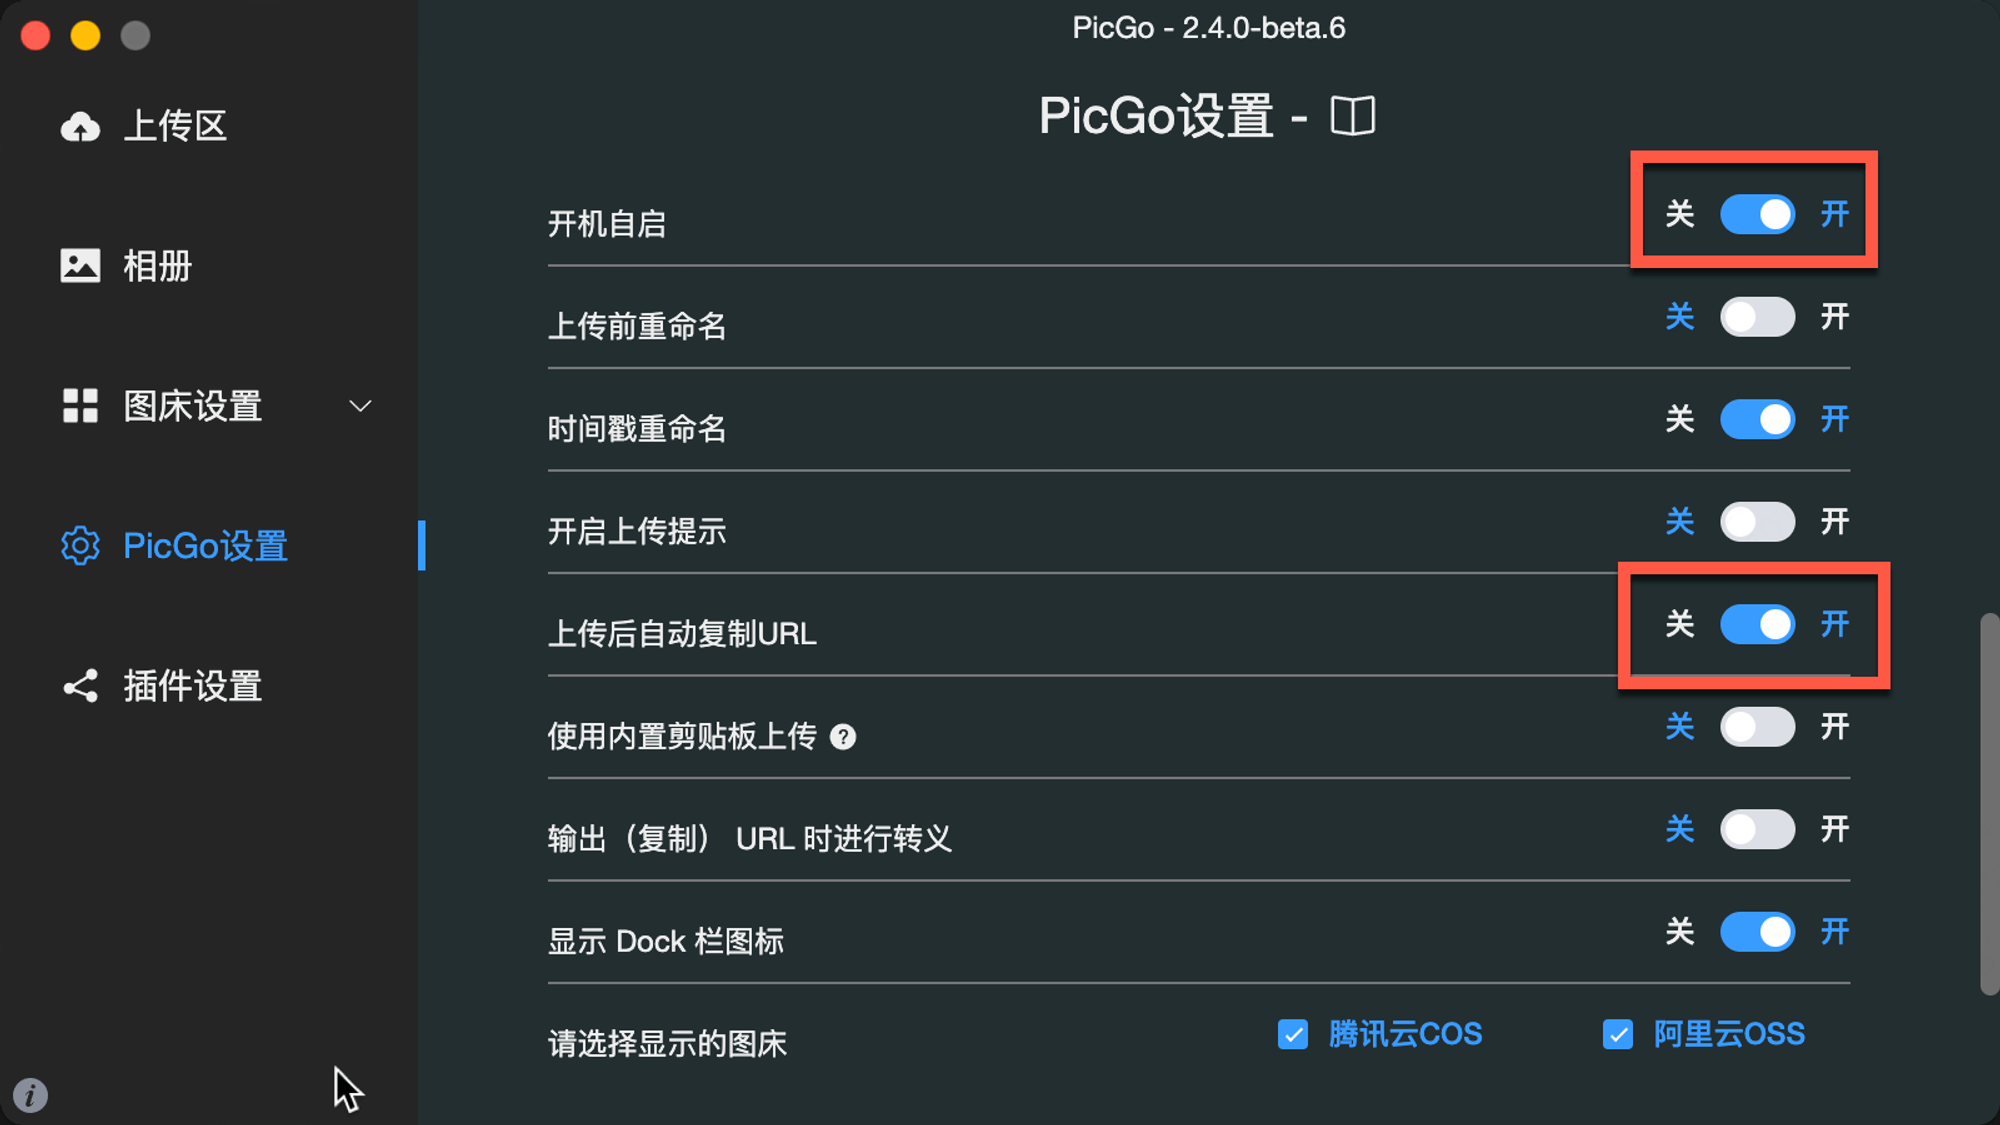This screenshot has width=2000, height=1125.
Task: Enable the 上传前重命名 switch
Action: click(1757, 317)
